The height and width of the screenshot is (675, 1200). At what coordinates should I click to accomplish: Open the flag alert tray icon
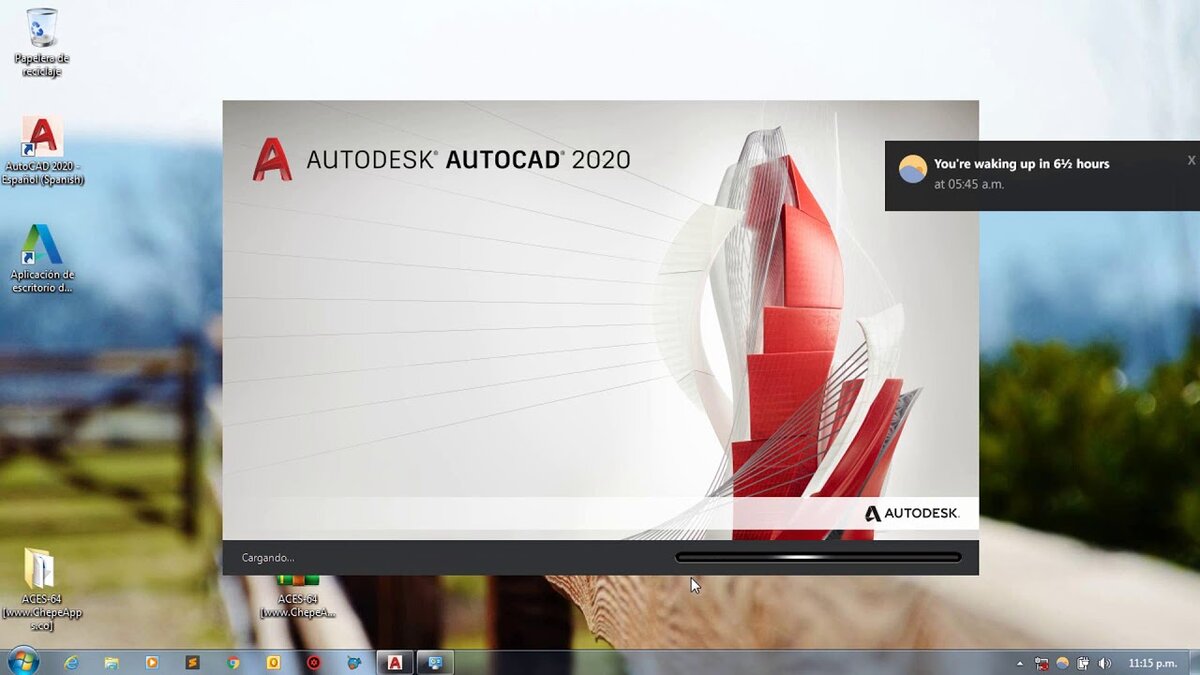pyautogui.click(x=1041, y=663)
